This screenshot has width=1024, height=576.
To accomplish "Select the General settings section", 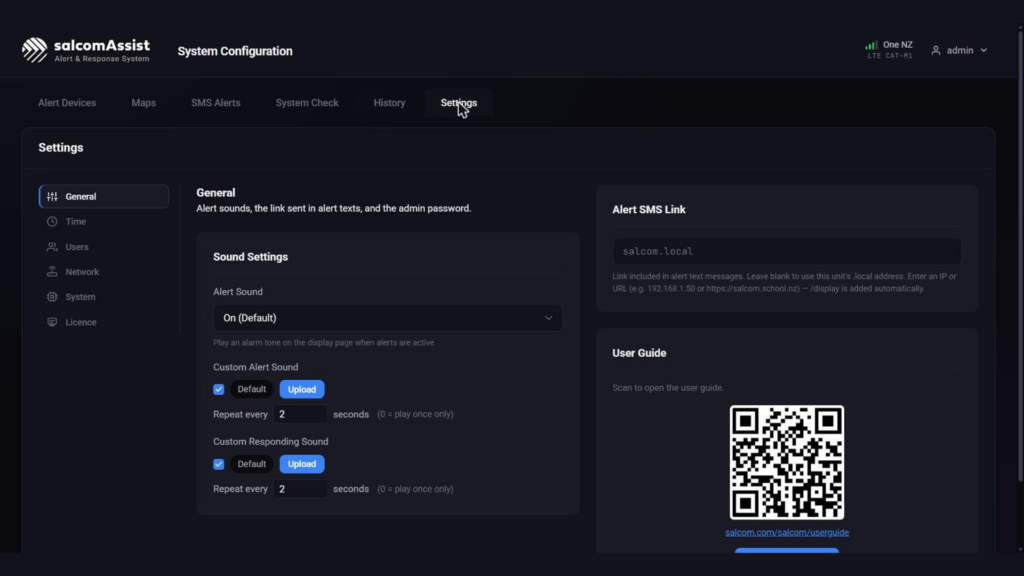I will point(104,197).
